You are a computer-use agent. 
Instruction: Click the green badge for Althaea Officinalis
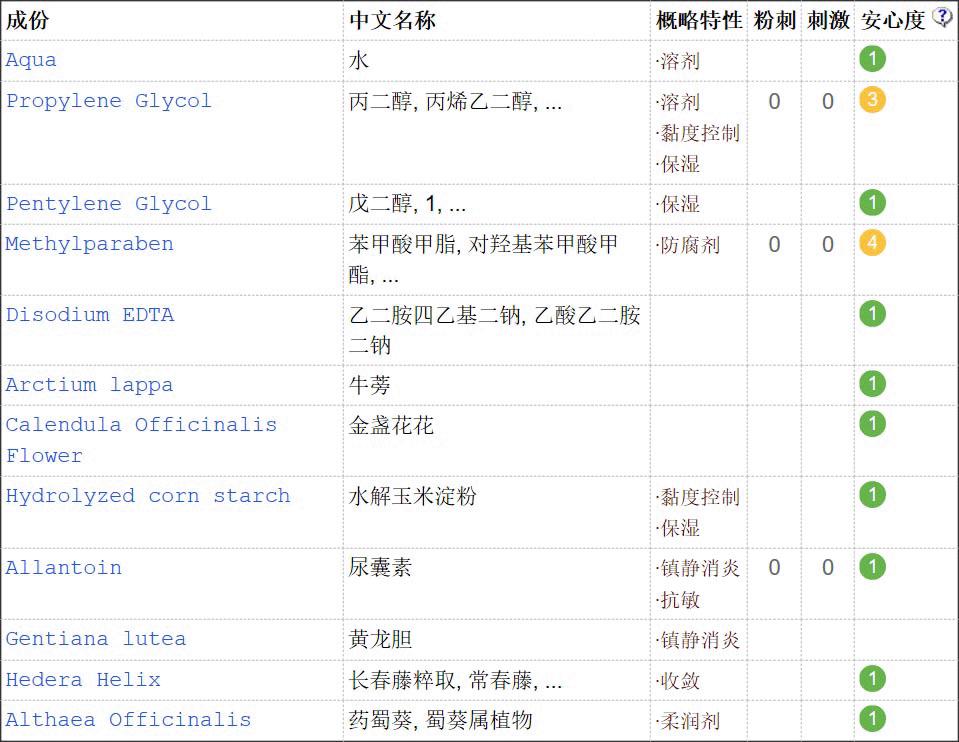click(871, 718)
